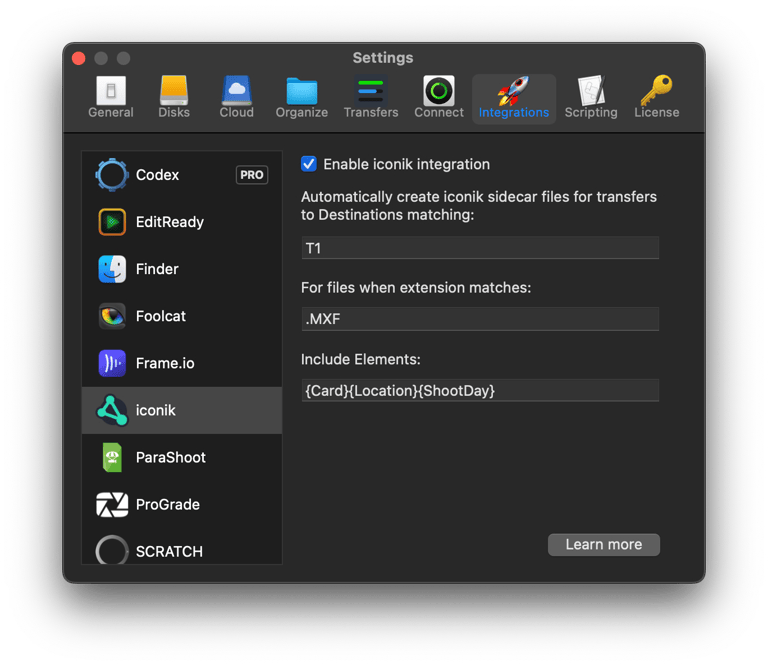This screenshot has height=666, width=768.
Task: Disable the iconik integration checkbox
Action: click(309, 164)
